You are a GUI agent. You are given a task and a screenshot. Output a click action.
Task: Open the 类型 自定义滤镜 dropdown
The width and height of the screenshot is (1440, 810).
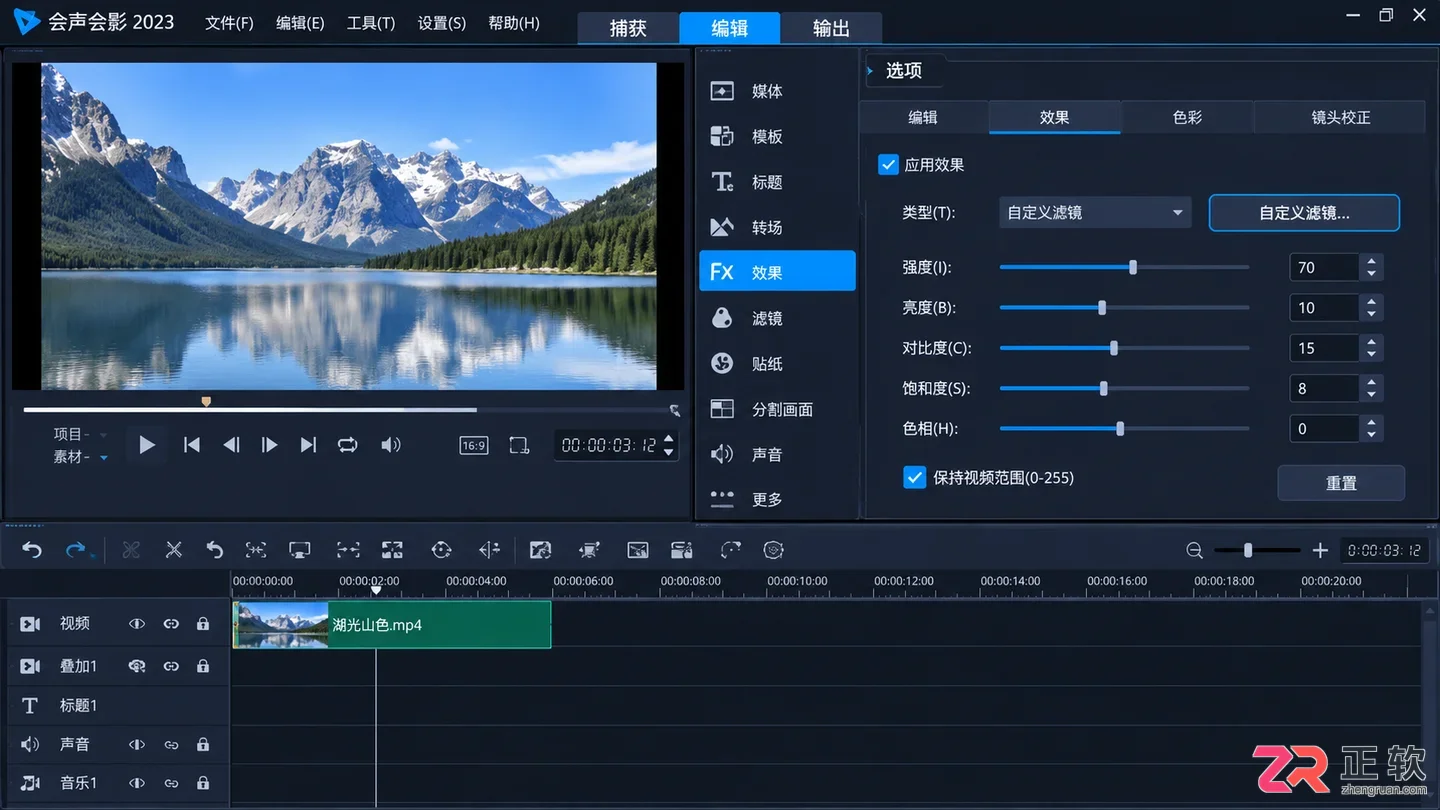point(1095,213)
